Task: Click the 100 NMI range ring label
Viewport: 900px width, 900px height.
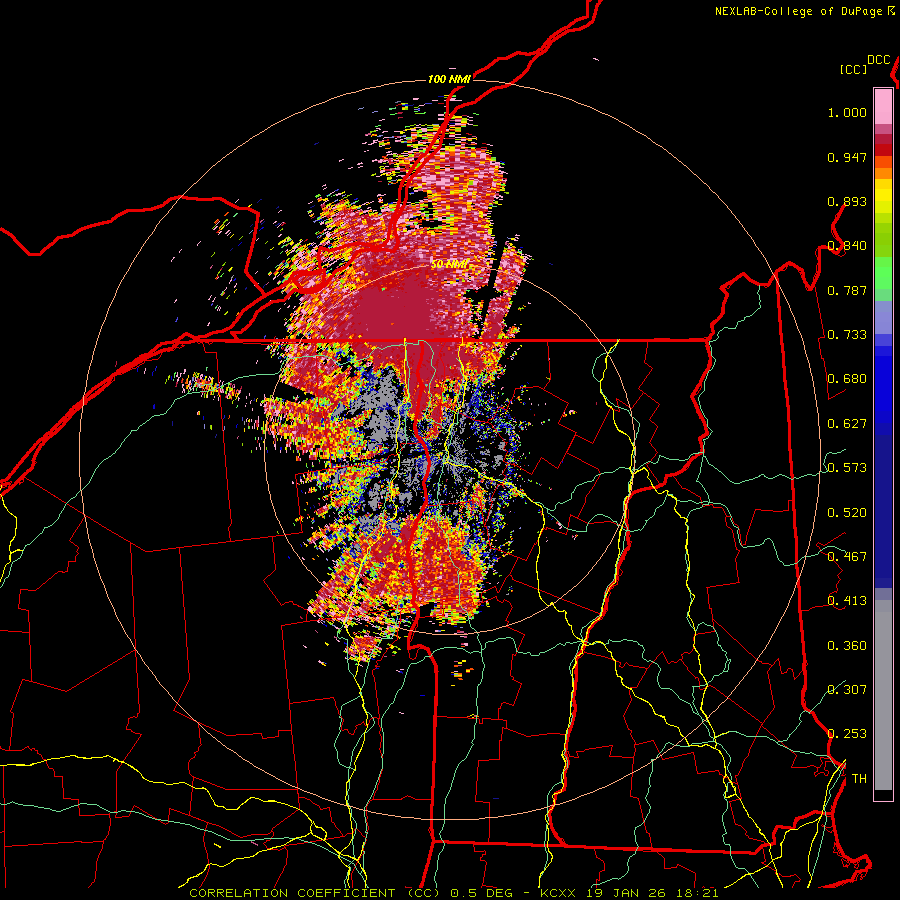Action: click(x=449, y=79)
